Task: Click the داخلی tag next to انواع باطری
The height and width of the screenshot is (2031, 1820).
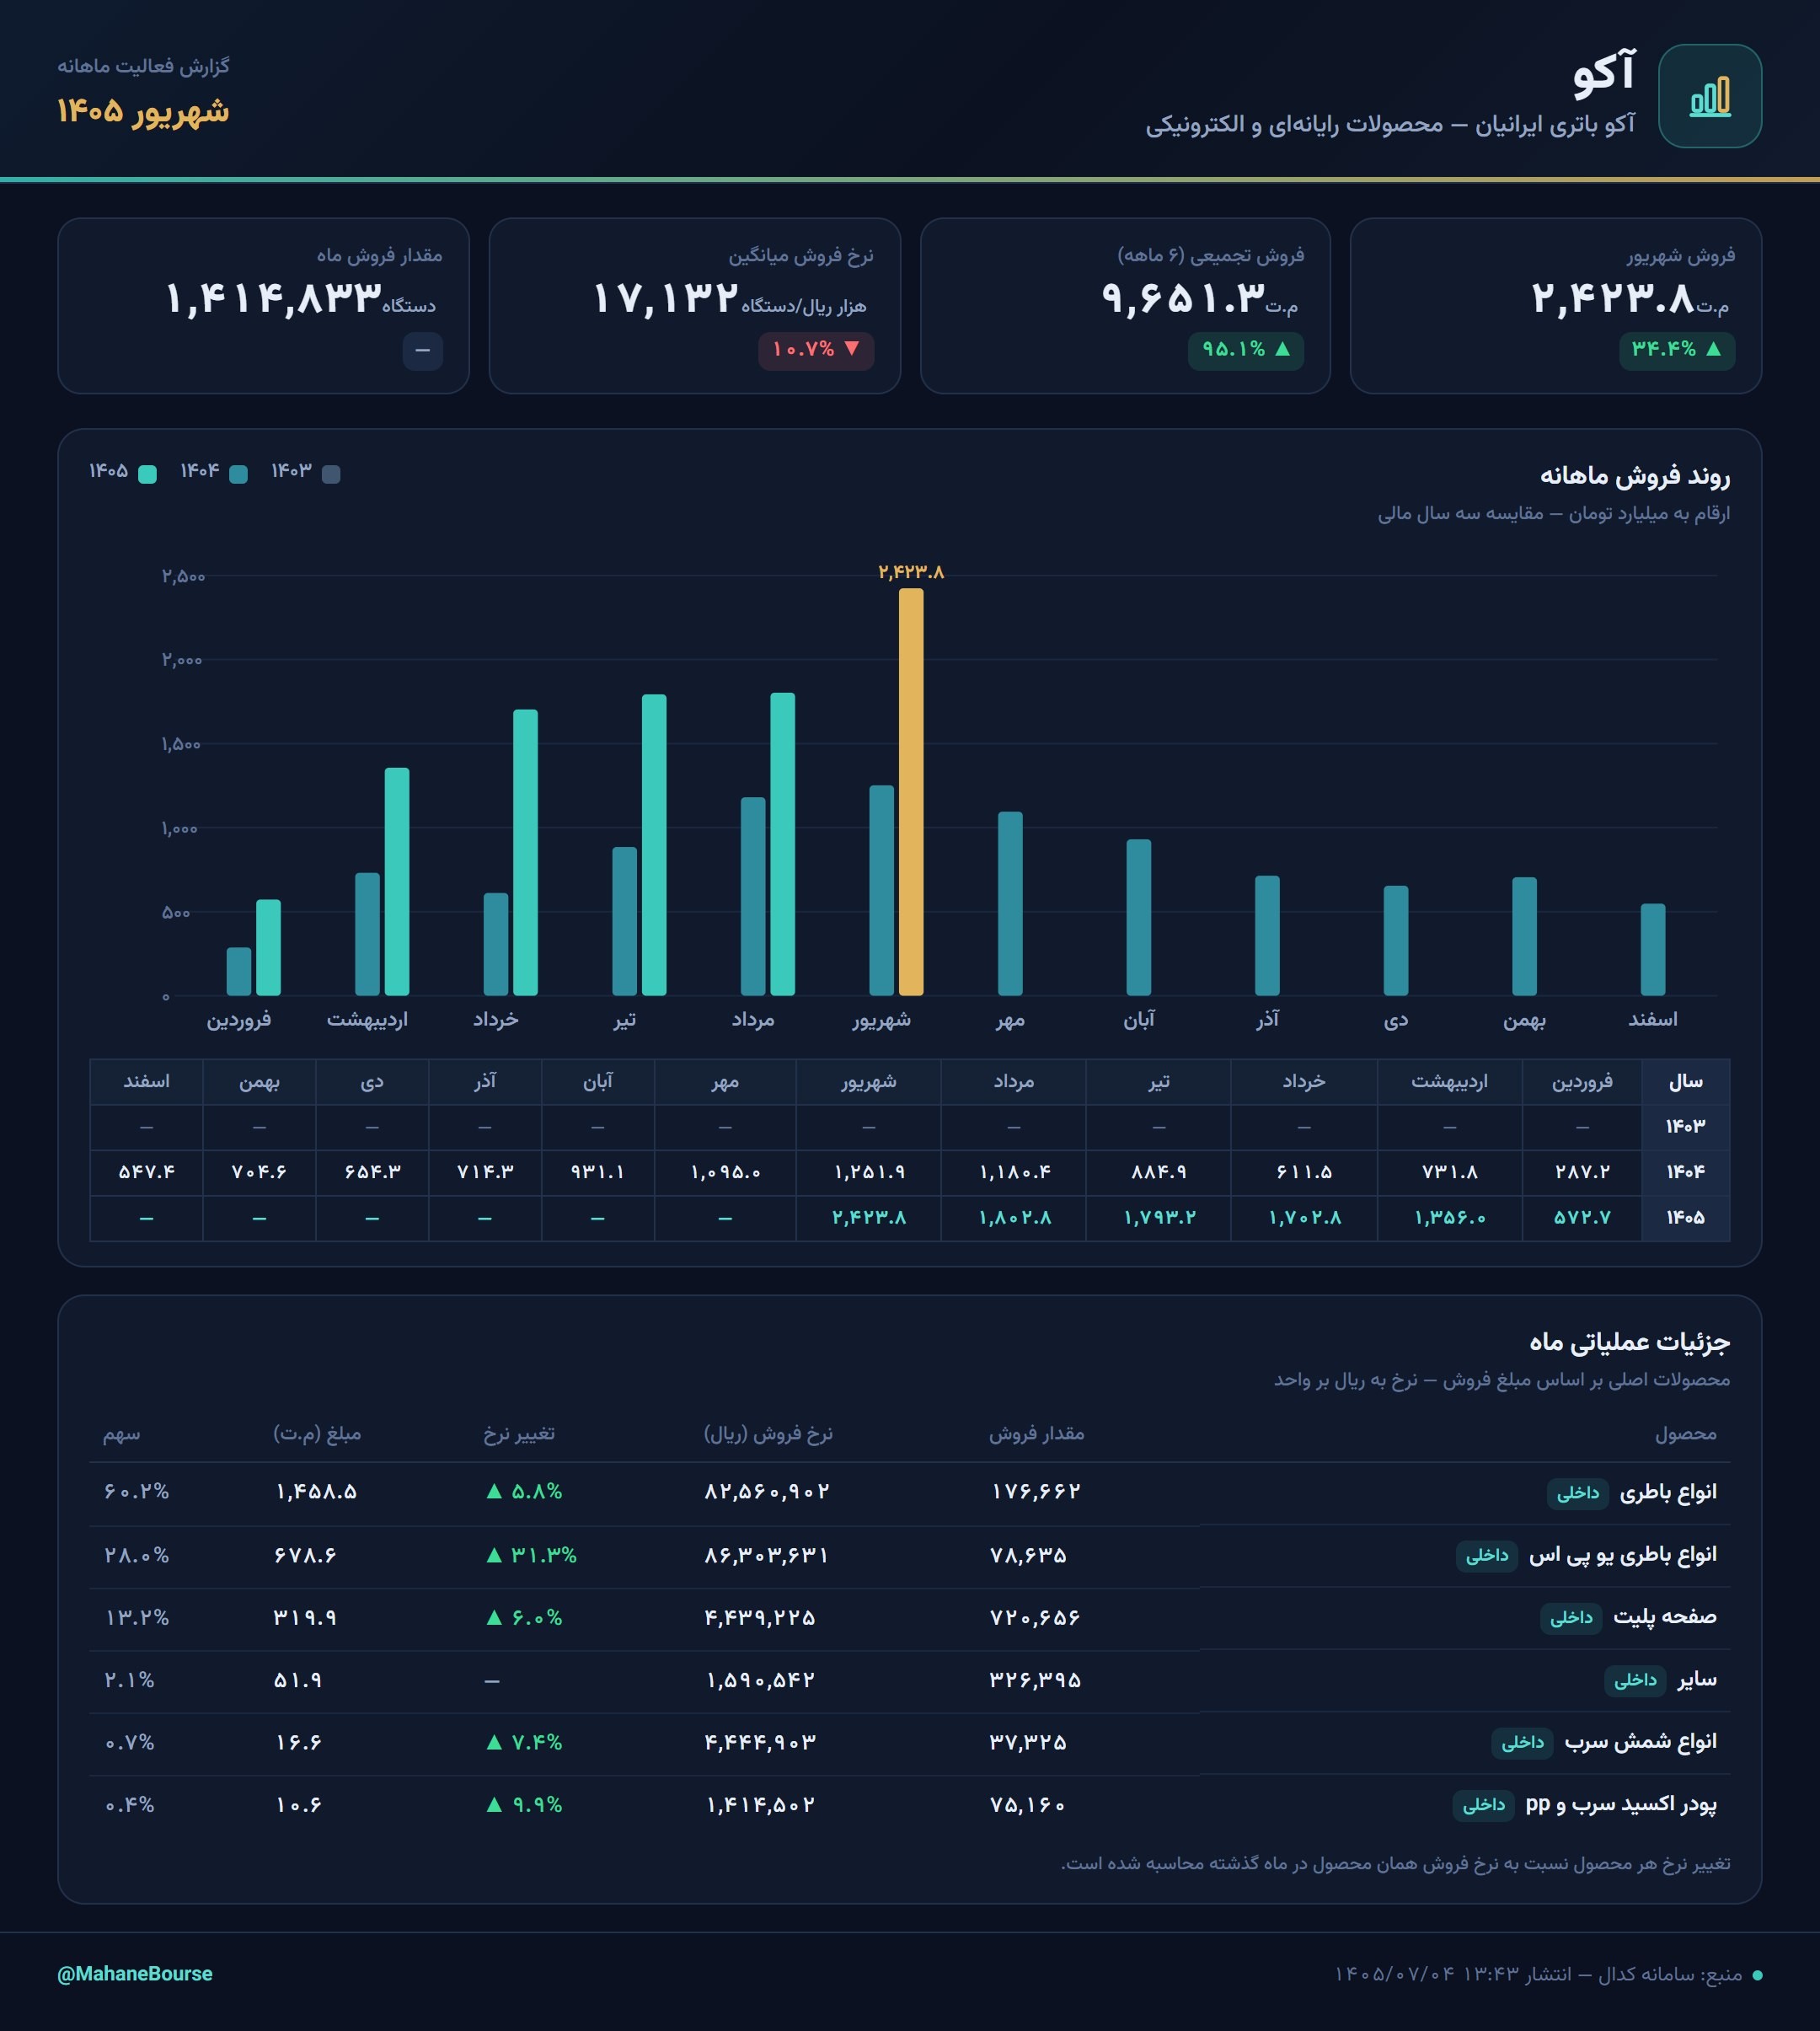Action: pos(1578,1493)
